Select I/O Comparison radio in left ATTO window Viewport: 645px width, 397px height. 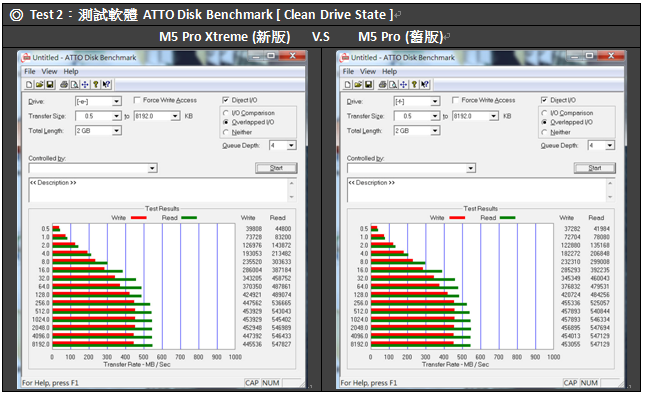tap(225, 113)
